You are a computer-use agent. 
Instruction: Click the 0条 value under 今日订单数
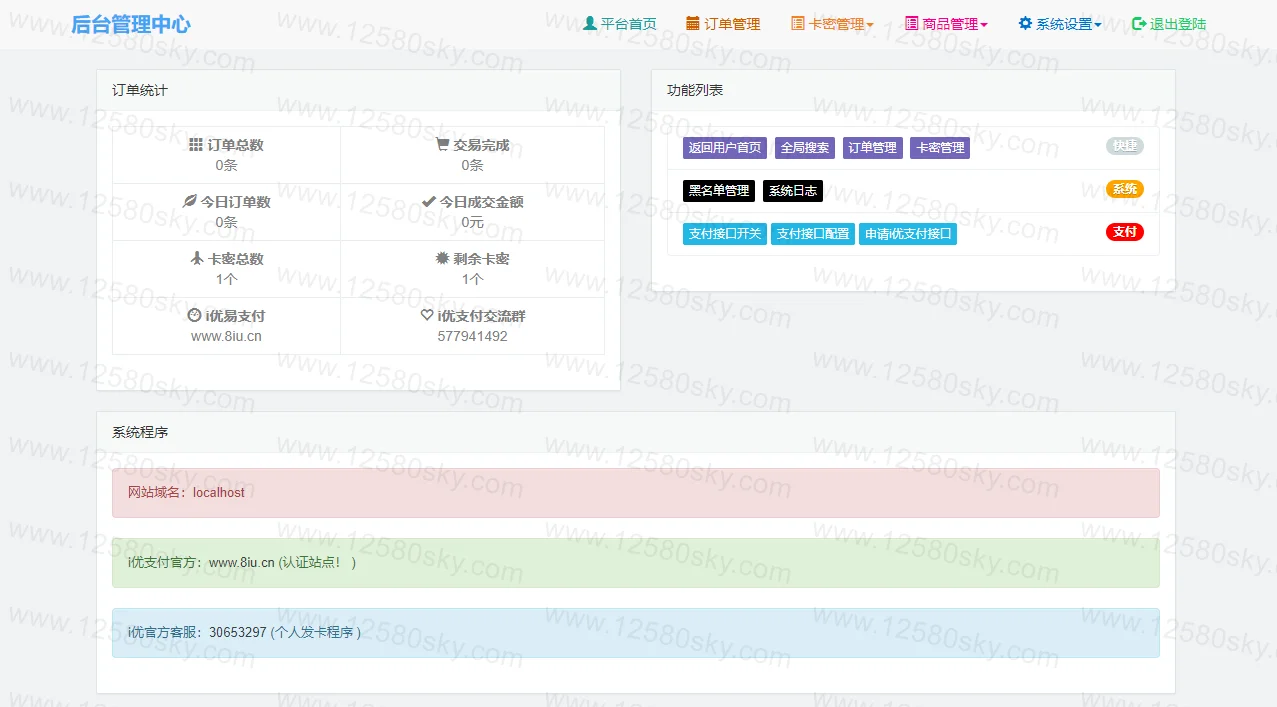pos(226,222)
